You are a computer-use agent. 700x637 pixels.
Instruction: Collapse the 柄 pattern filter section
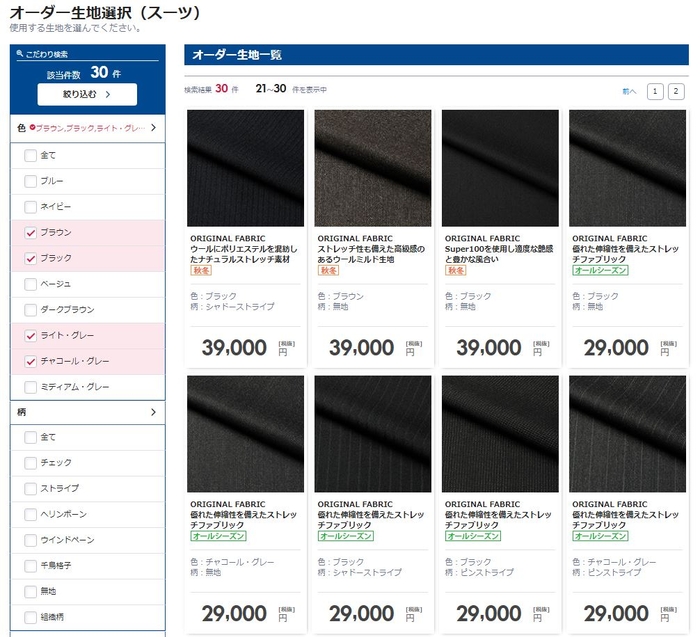[x=153, y=411]
